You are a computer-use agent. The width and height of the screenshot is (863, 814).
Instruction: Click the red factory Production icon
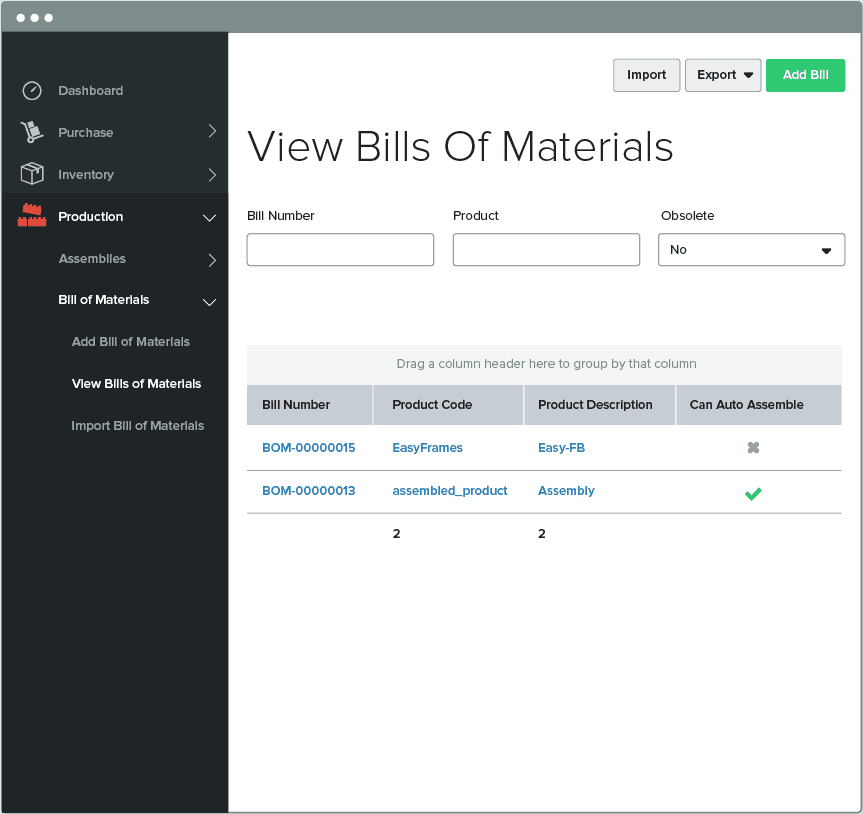point(31,215)
